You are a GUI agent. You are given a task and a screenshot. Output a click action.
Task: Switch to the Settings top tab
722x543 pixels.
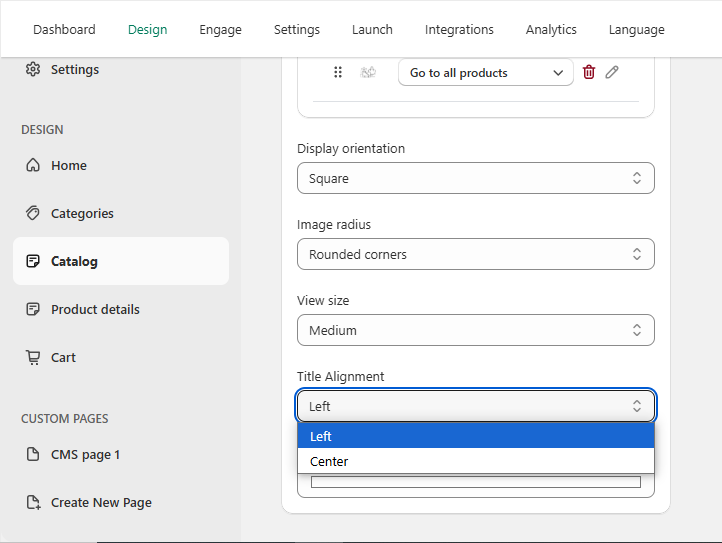[297, 29]
